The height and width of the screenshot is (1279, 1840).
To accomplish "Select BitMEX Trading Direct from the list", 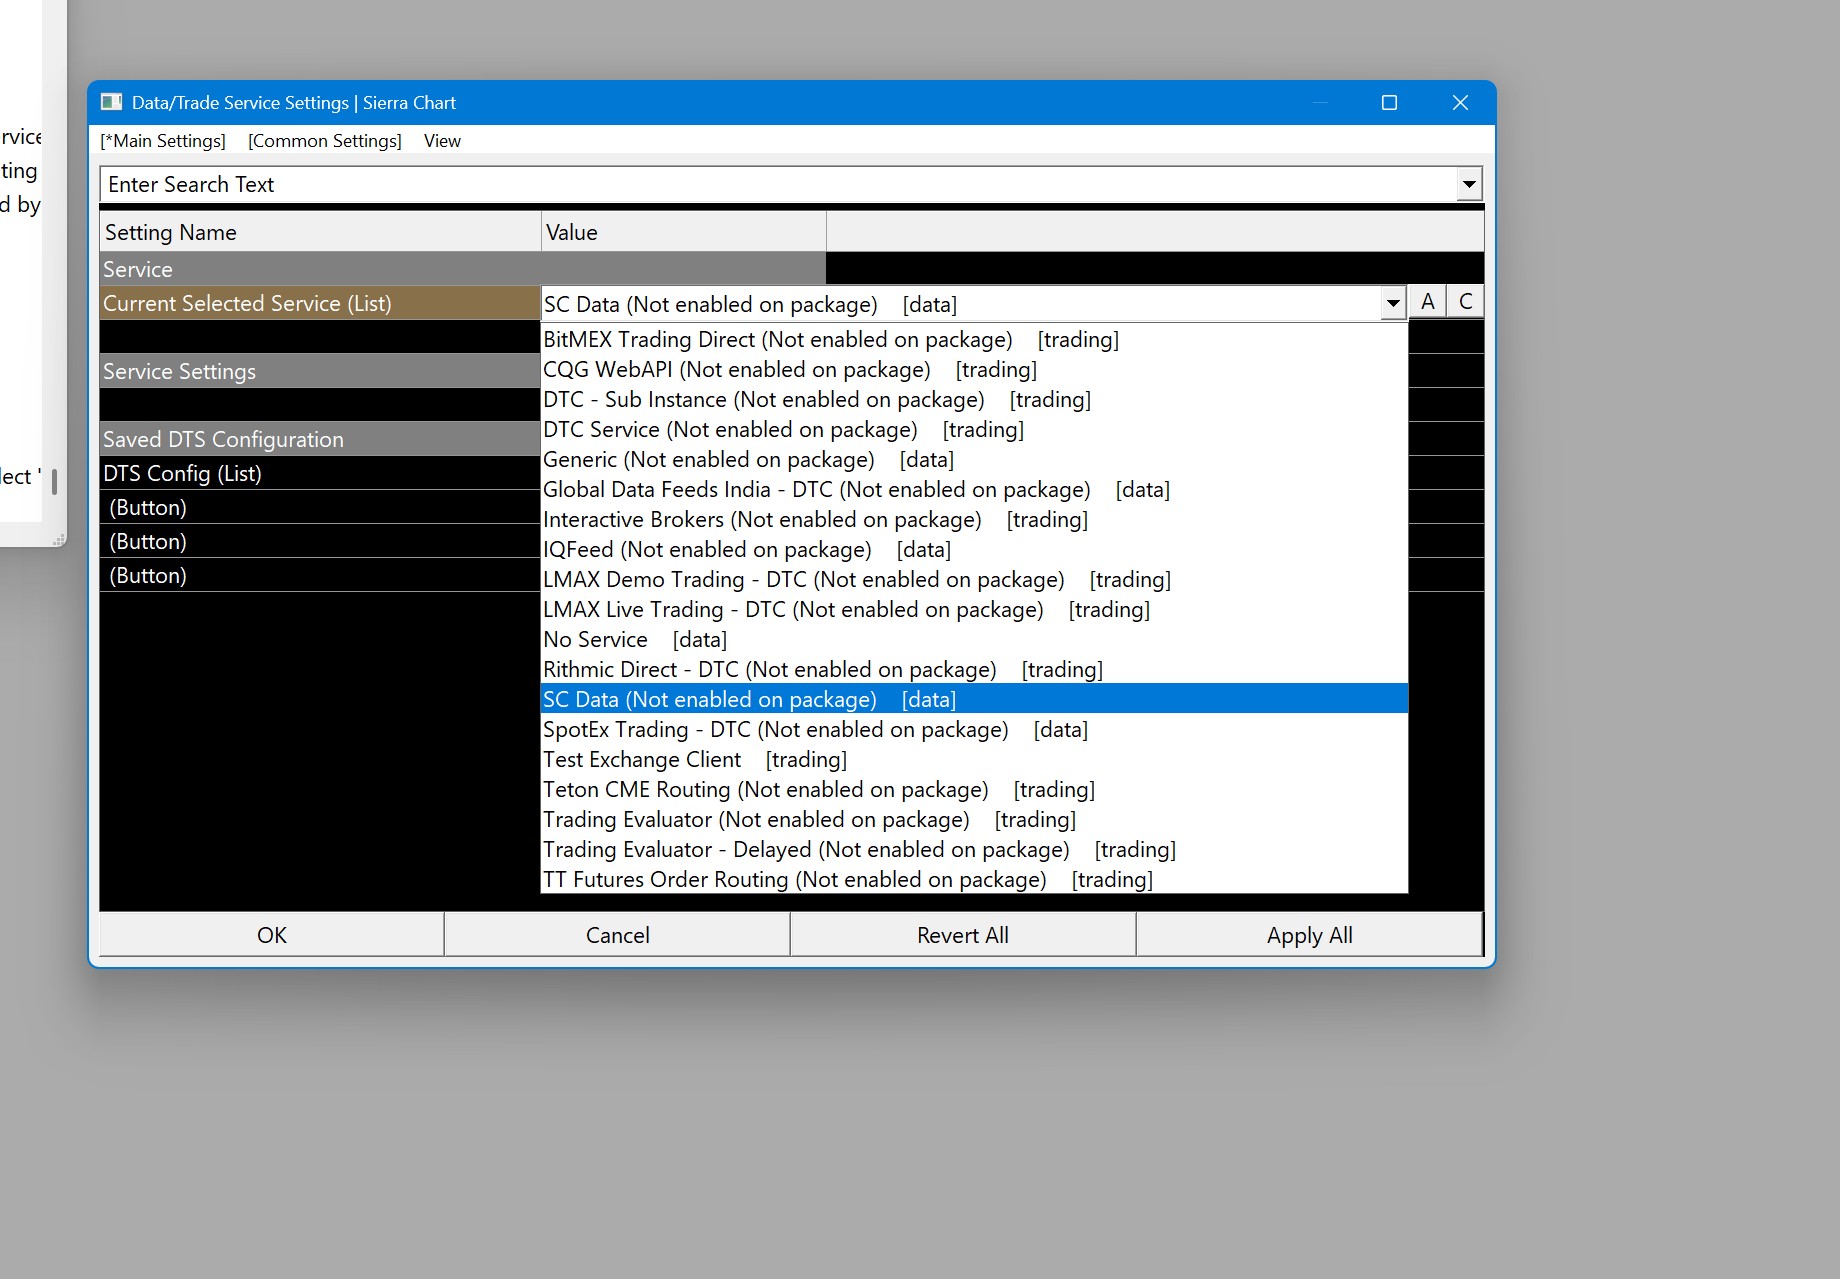I will pos(974,339).
